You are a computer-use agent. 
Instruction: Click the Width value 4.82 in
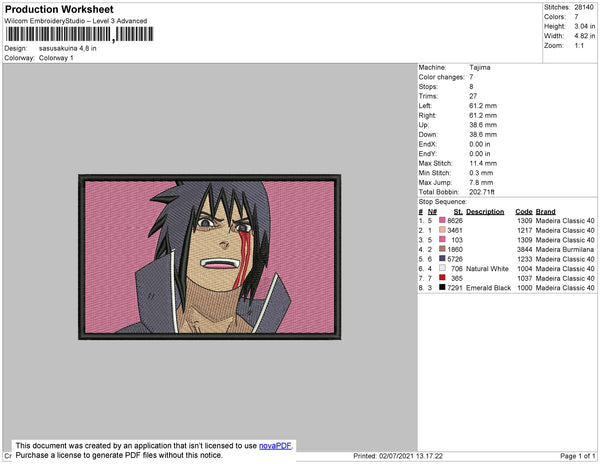pyautogui.click(x=585, y=36)
